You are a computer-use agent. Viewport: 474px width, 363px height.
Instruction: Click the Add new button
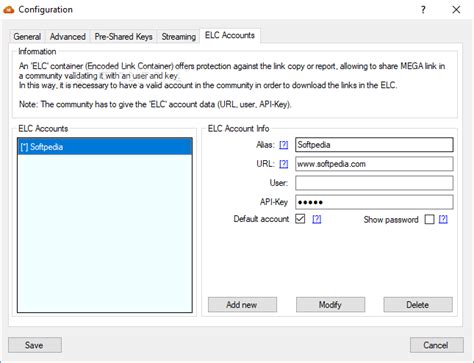tap(242, 305)
